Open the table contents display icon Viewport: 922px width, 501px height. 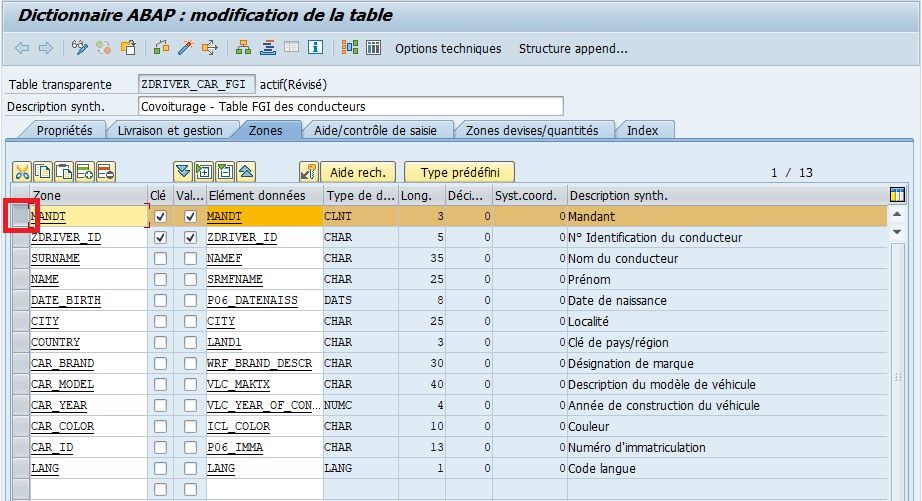(373, 48)
